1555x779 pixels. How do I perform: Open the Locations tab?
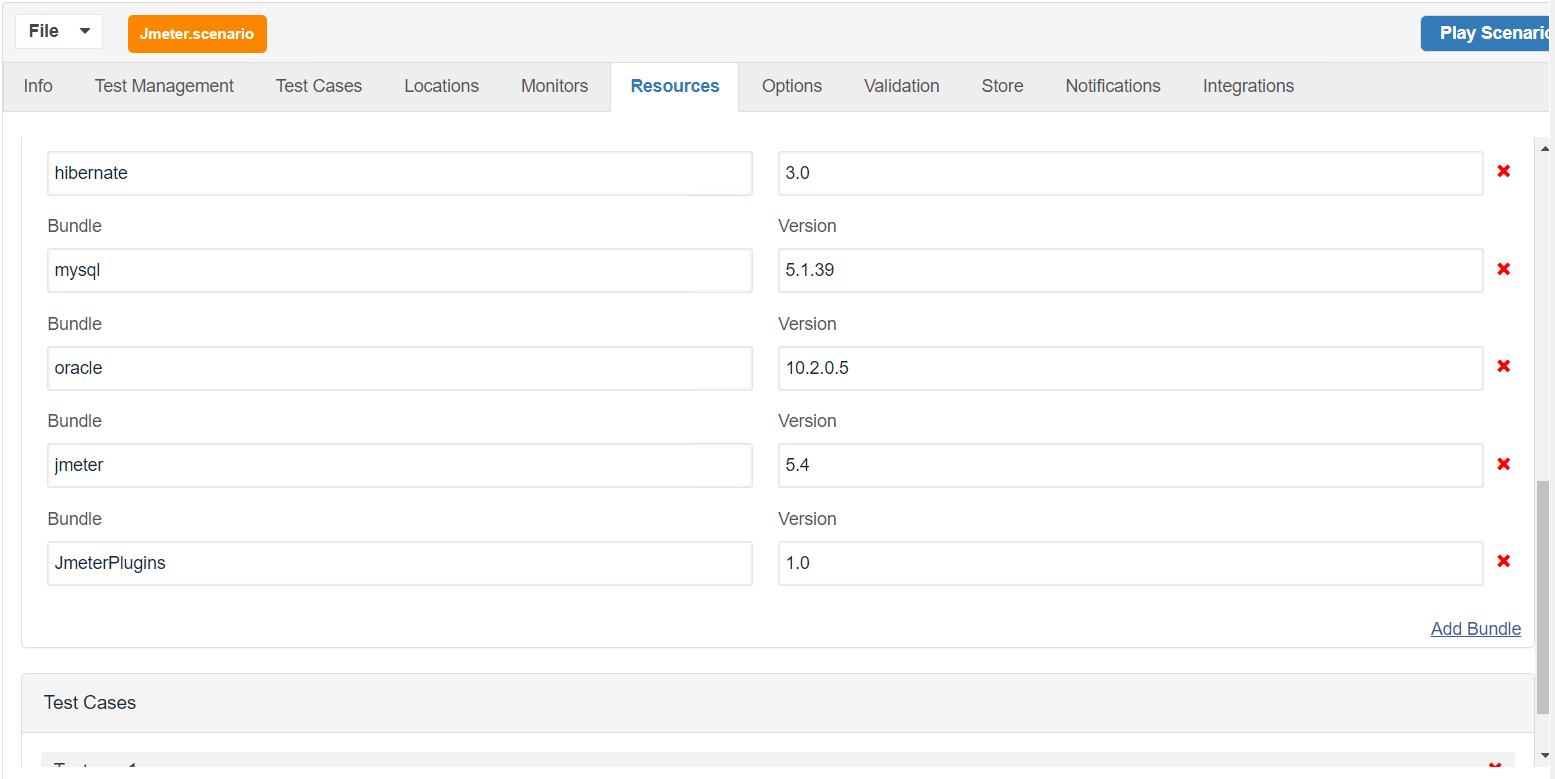441,86
